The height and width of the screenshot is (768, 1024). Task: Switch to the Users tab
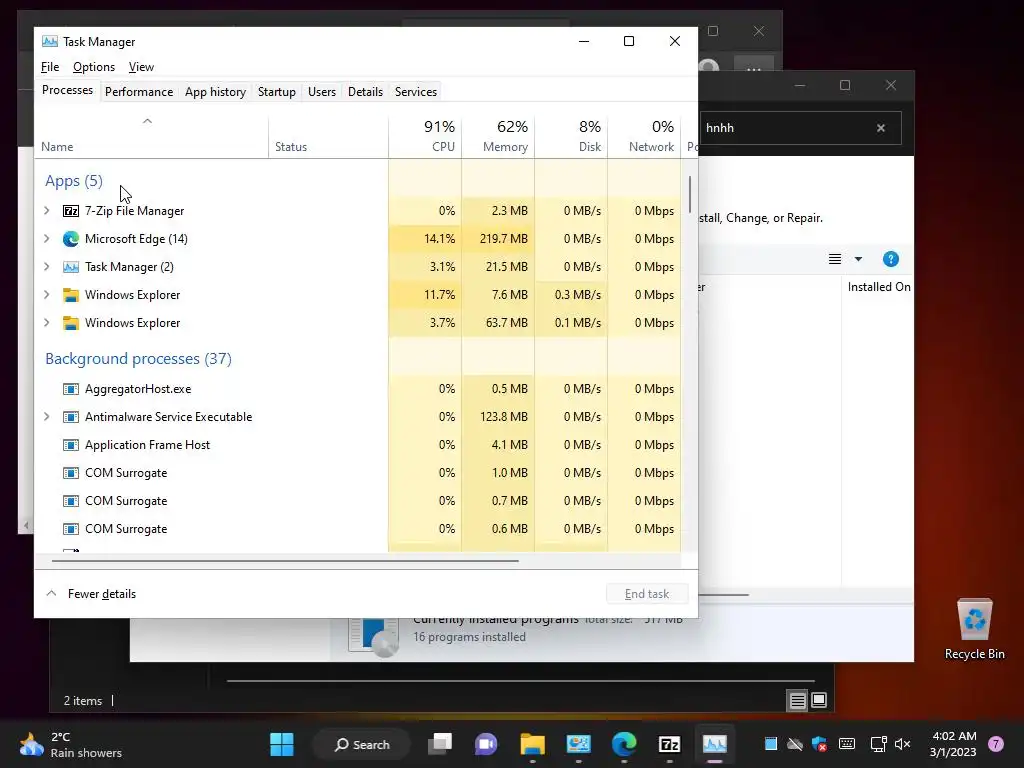pos(322,92)
